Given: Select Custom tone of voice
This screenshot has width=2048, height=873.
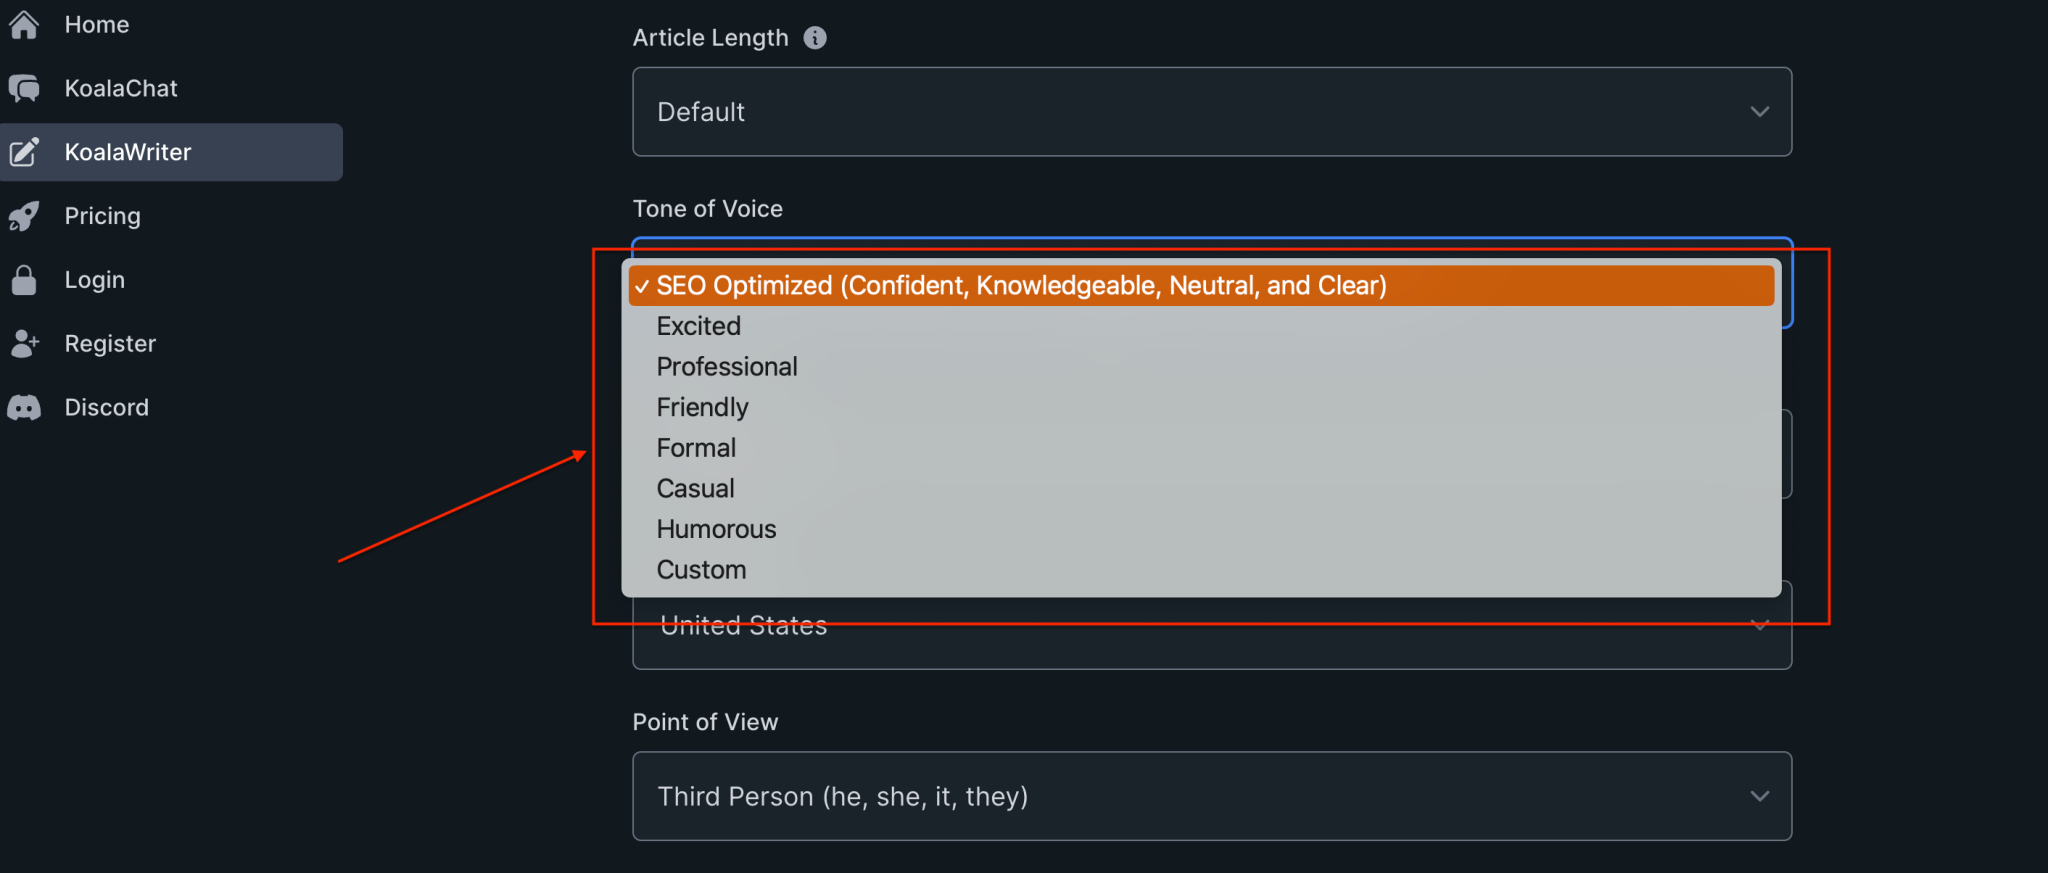Looking at the screenshot, I should click(x=1201, y=570).
